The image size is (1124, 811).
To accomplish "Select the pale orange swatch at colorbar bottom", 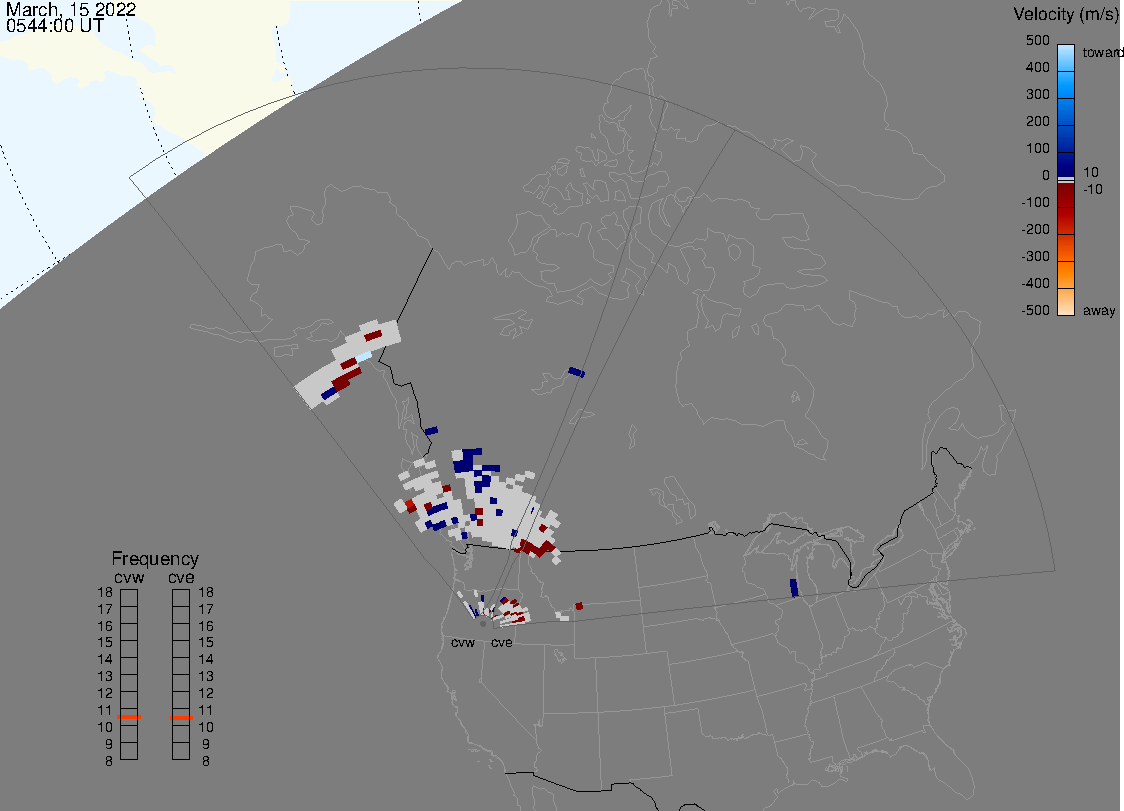I will [1066, 302].
